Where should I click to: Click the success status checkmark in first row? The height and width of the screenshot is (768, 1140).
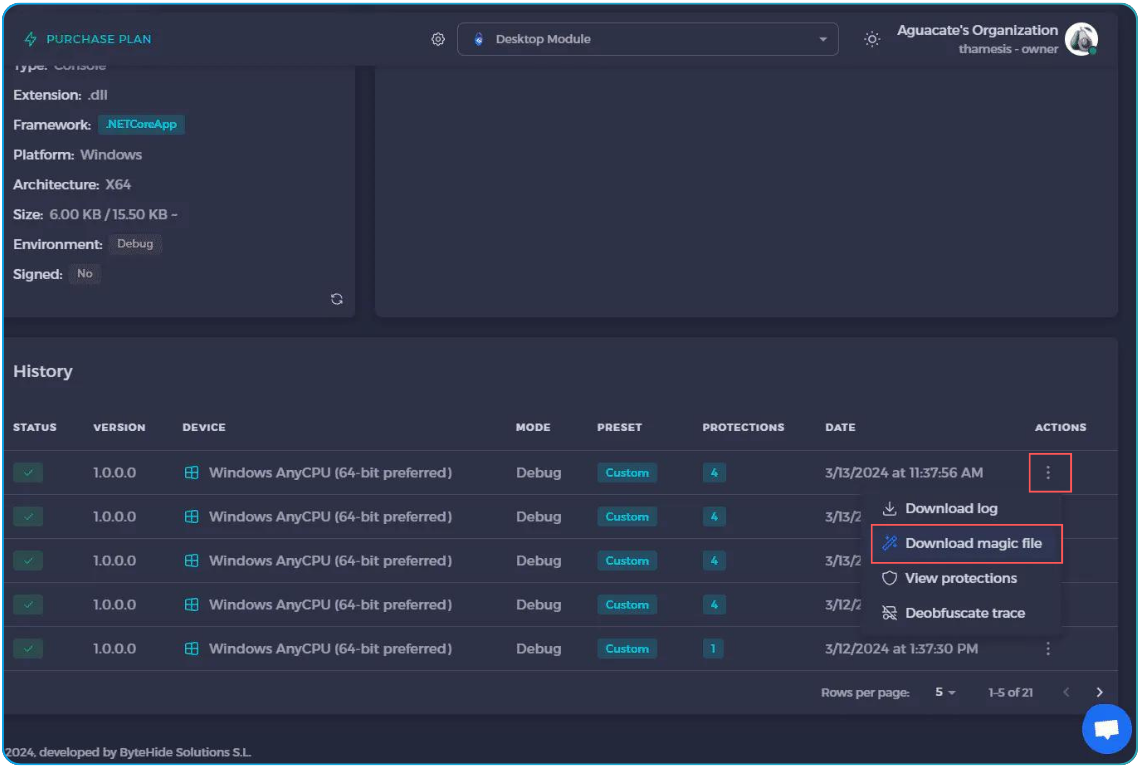tap(28, 473)
